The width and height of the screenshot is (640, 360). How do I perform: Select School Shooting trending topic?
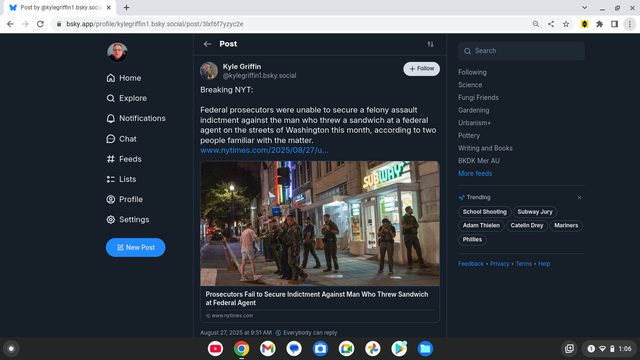484,212
